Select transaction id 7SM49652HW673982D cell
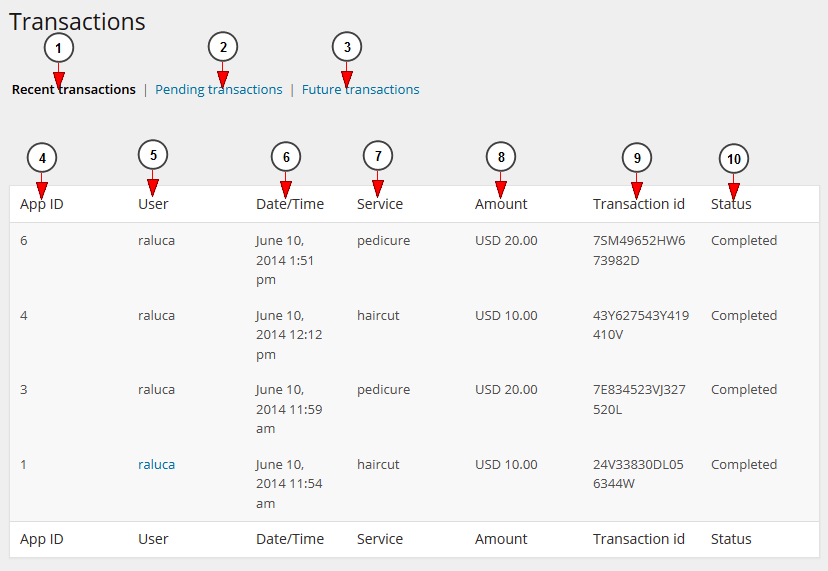The height and width of the screenshot is (571, 828). pyautogui.click(x=639, y=250)
